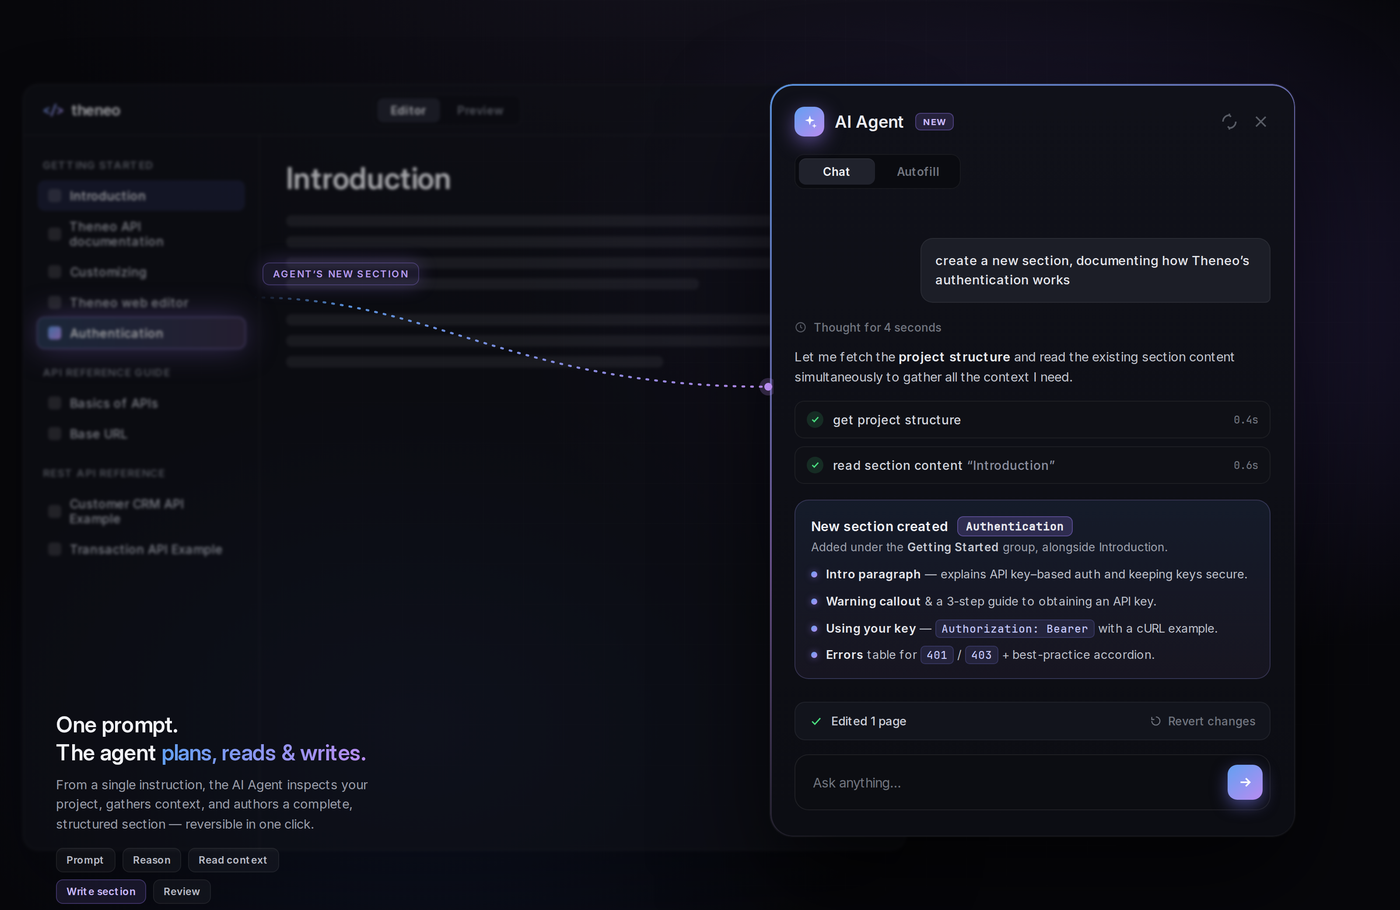The height and width of the screenshot is (910, 1400).
Task: Click the 401 error code chip
Action: click(x=937, y=655)
